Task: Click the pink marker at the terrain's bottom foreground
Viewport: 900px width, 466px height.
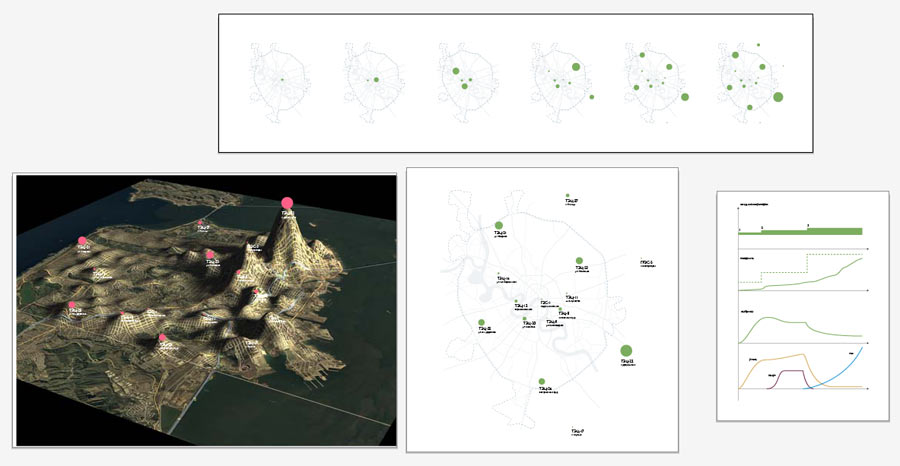Action: tap(163, 338)
